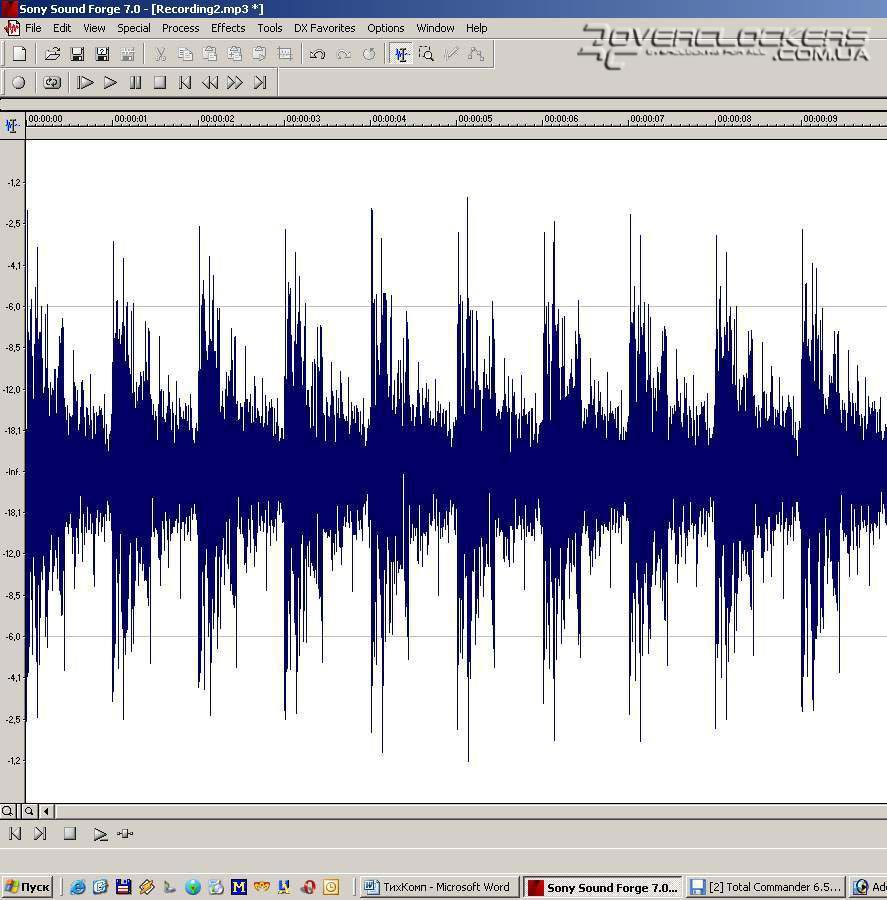Start recording with the Record button

point(19,83)
